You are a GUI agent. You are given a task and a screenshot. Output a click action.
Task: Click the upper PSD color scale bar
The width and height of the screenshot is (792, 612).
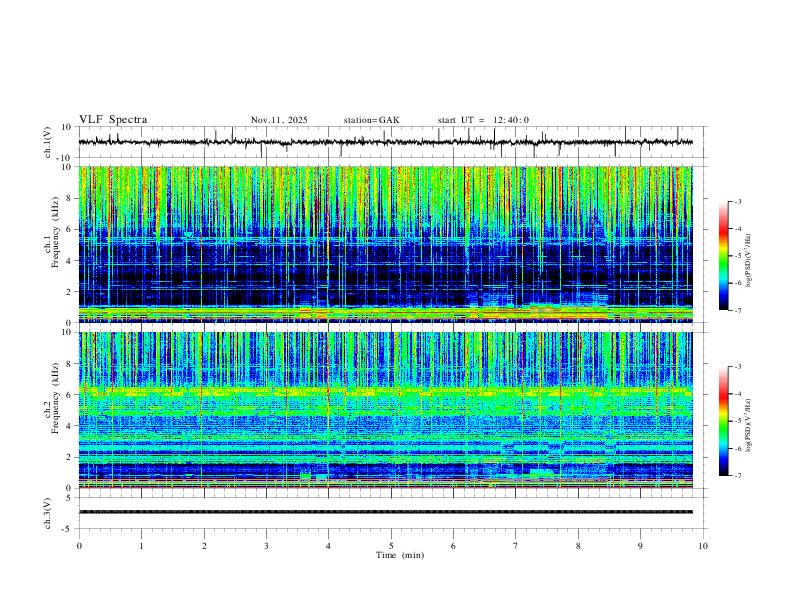[x=724, y=256]
